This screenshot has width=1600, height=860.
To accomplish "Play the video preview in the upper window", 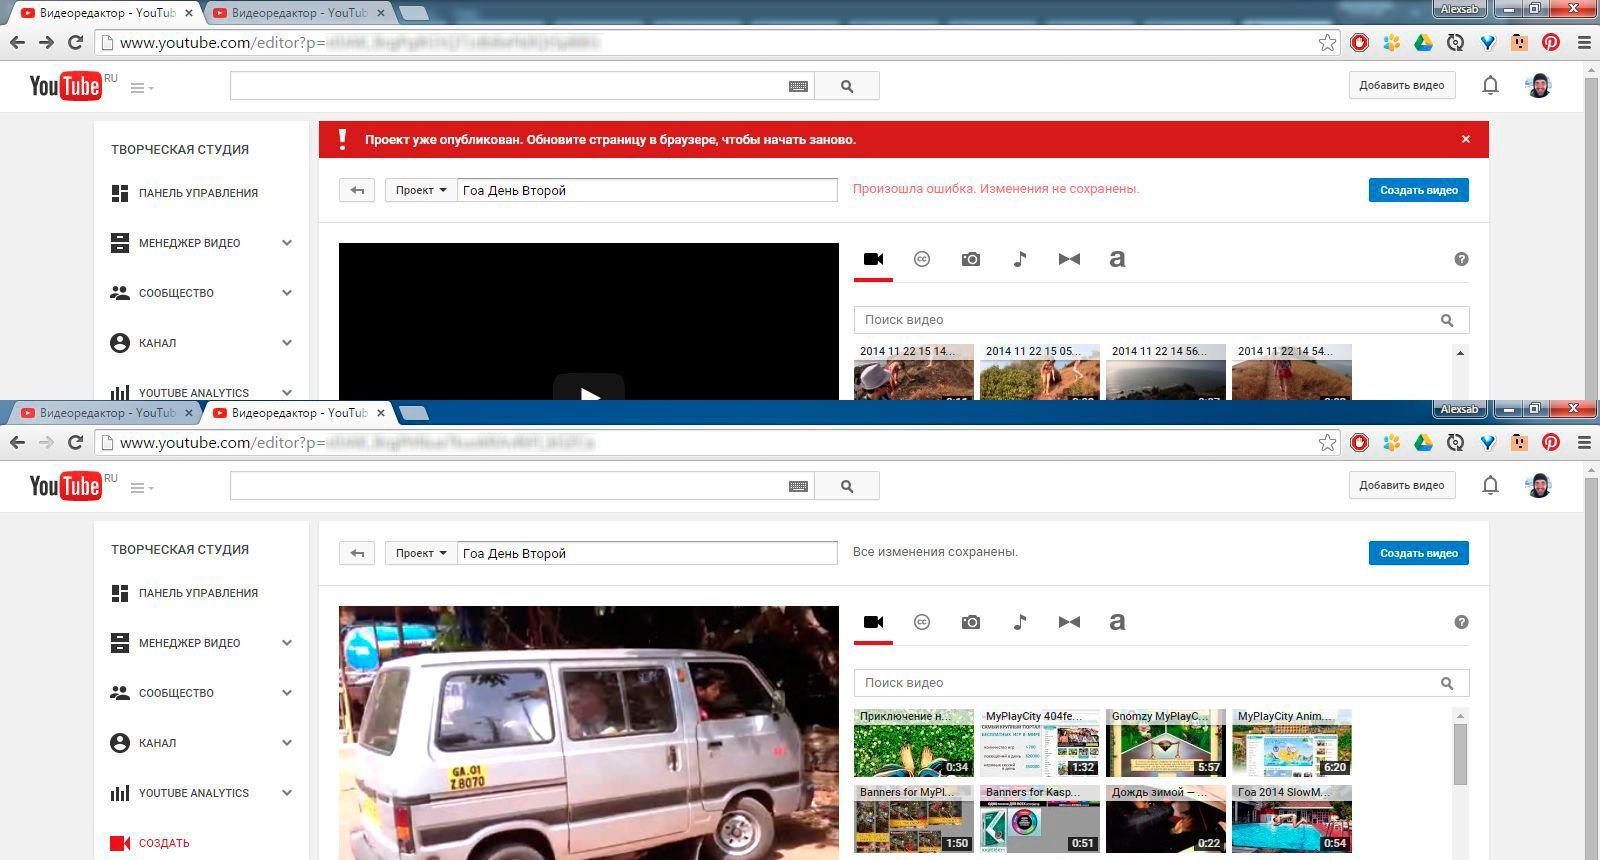I will coord(589,390).
